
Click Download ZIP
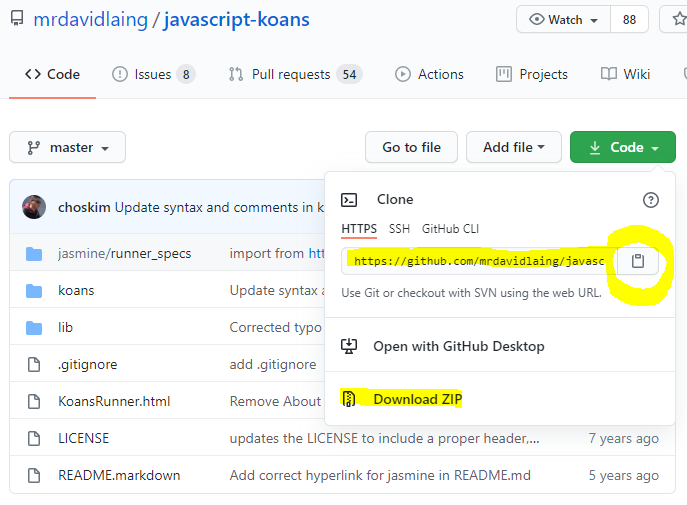417,399
